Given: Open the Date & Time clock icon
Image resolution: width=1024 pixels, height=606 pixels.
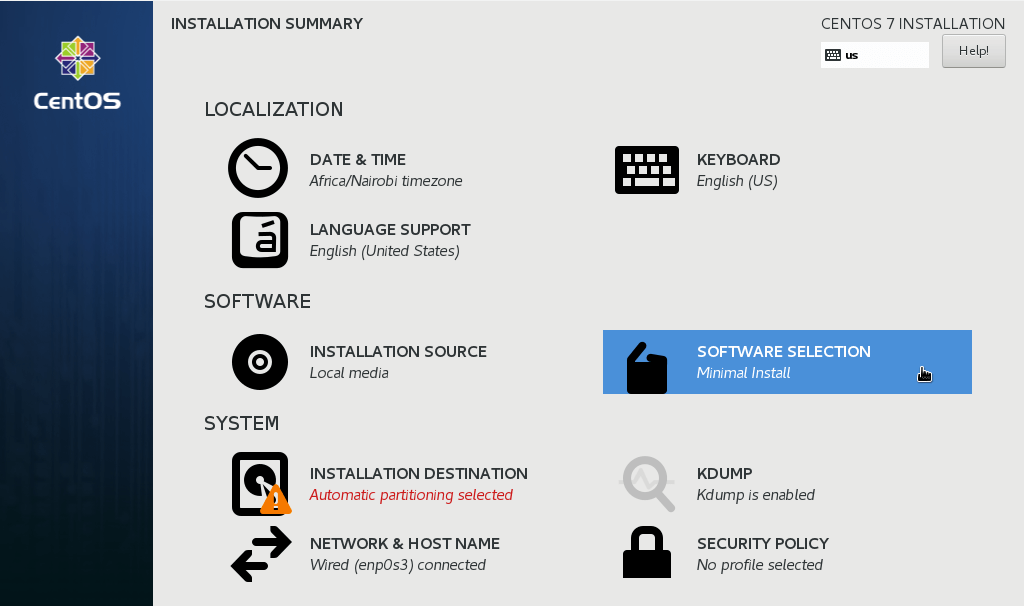Looking at the screenshot, I should [258, 168].
